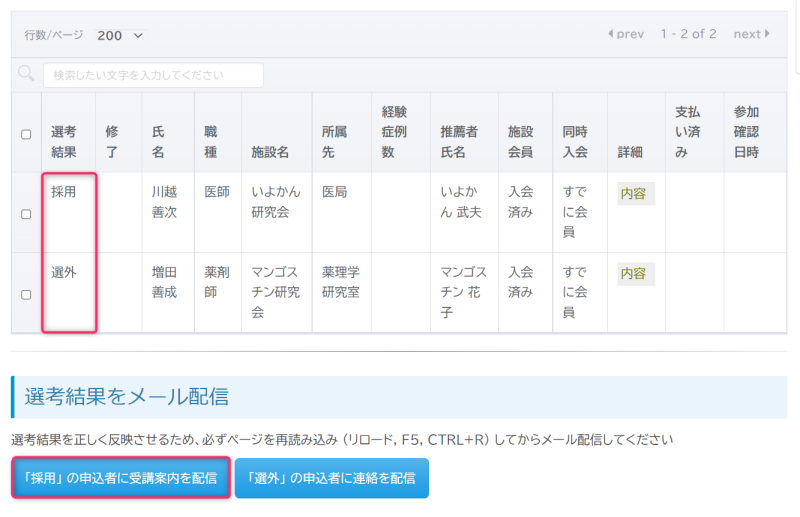This screenshot has height=517, width=800.
Task: Open 内容 details for 増田善成
Action: pyautogui.click(x=635, y=273)
